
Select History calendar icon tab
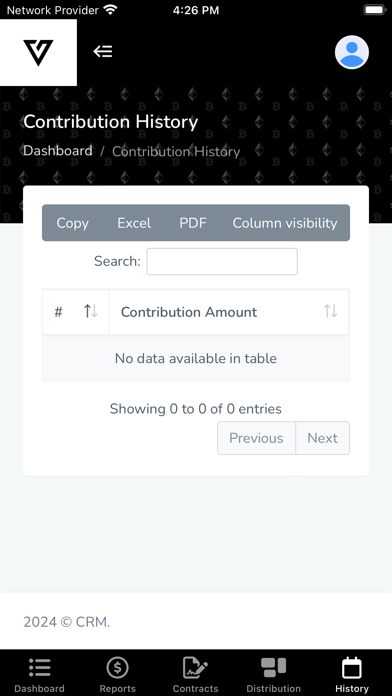coord(352,668)
